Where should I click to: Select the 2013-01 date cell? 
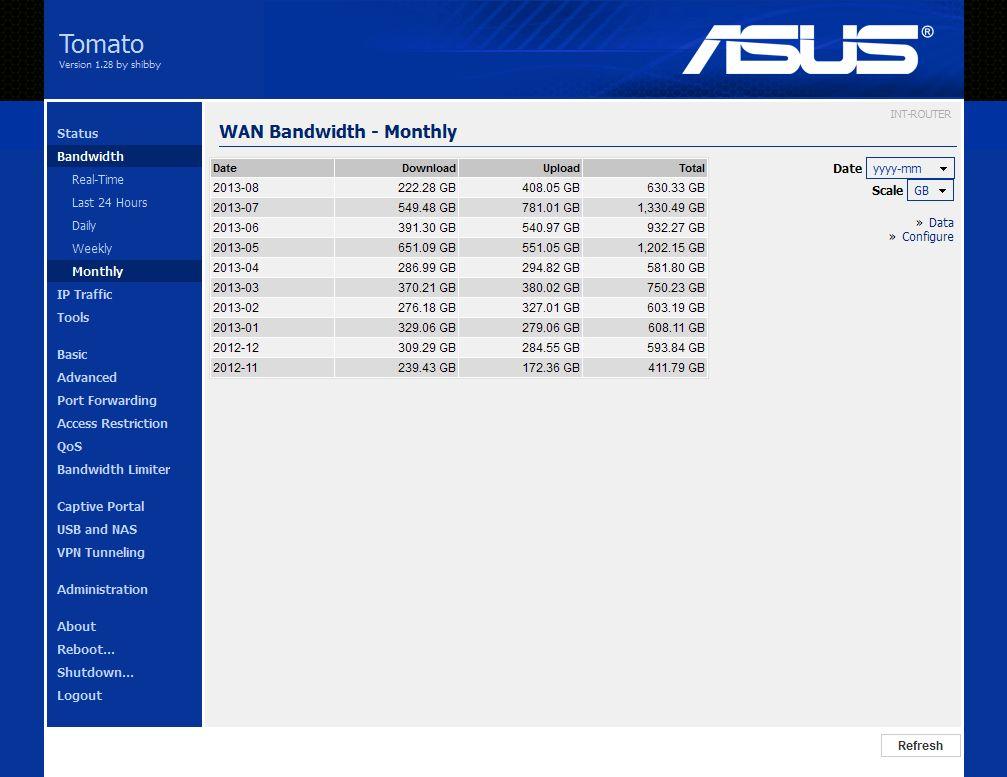[x=272, y=327]
